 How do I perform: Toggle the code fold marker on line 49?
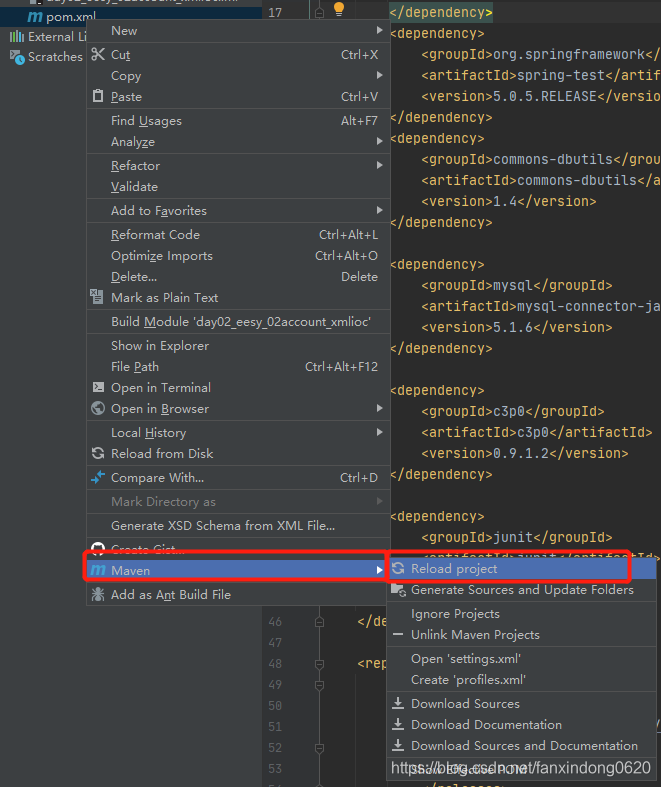319,685
